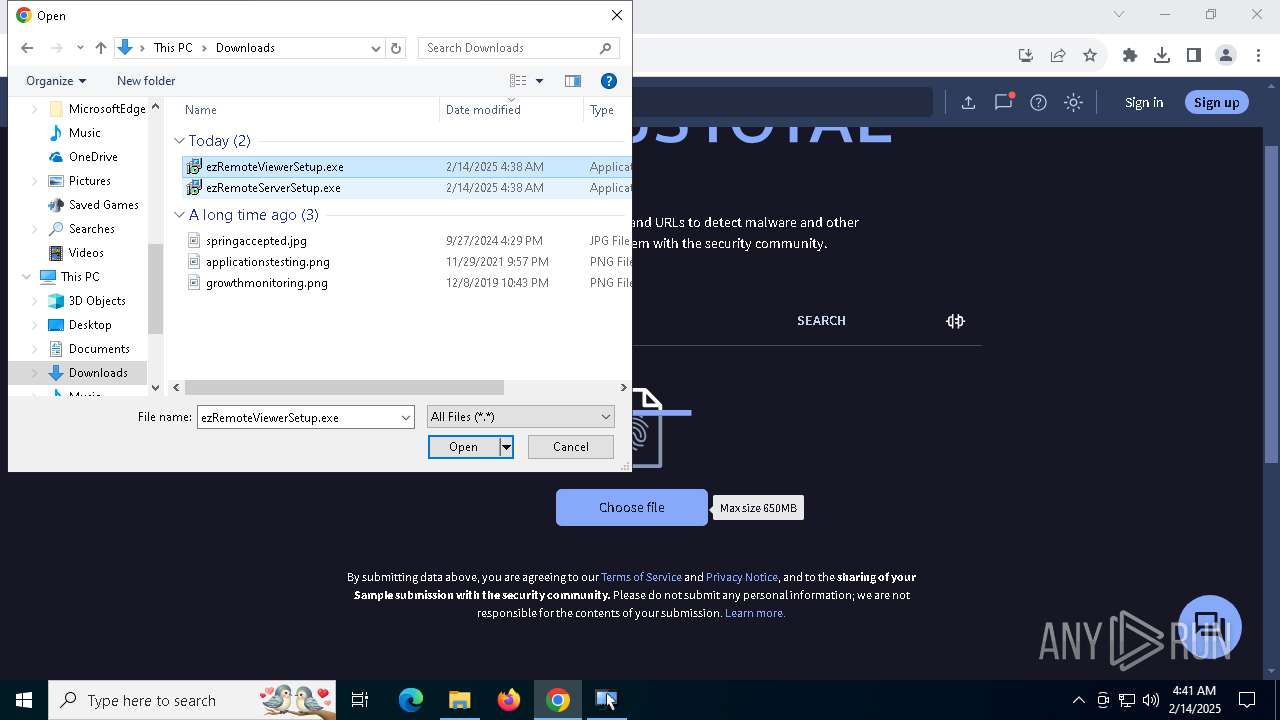Click Sign in on VirusTotal
The image size is (1280, 720).
1144,102
